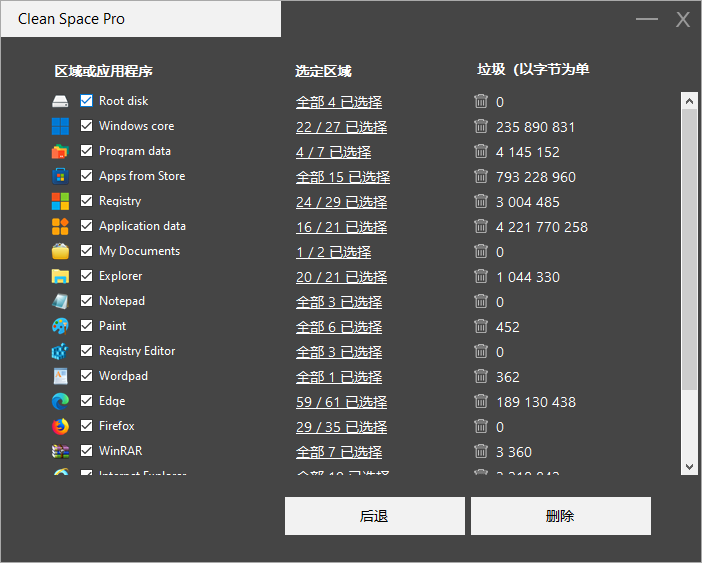Click the scrollbar up arrow
702x563 pixels.
(x=689, y=101)
